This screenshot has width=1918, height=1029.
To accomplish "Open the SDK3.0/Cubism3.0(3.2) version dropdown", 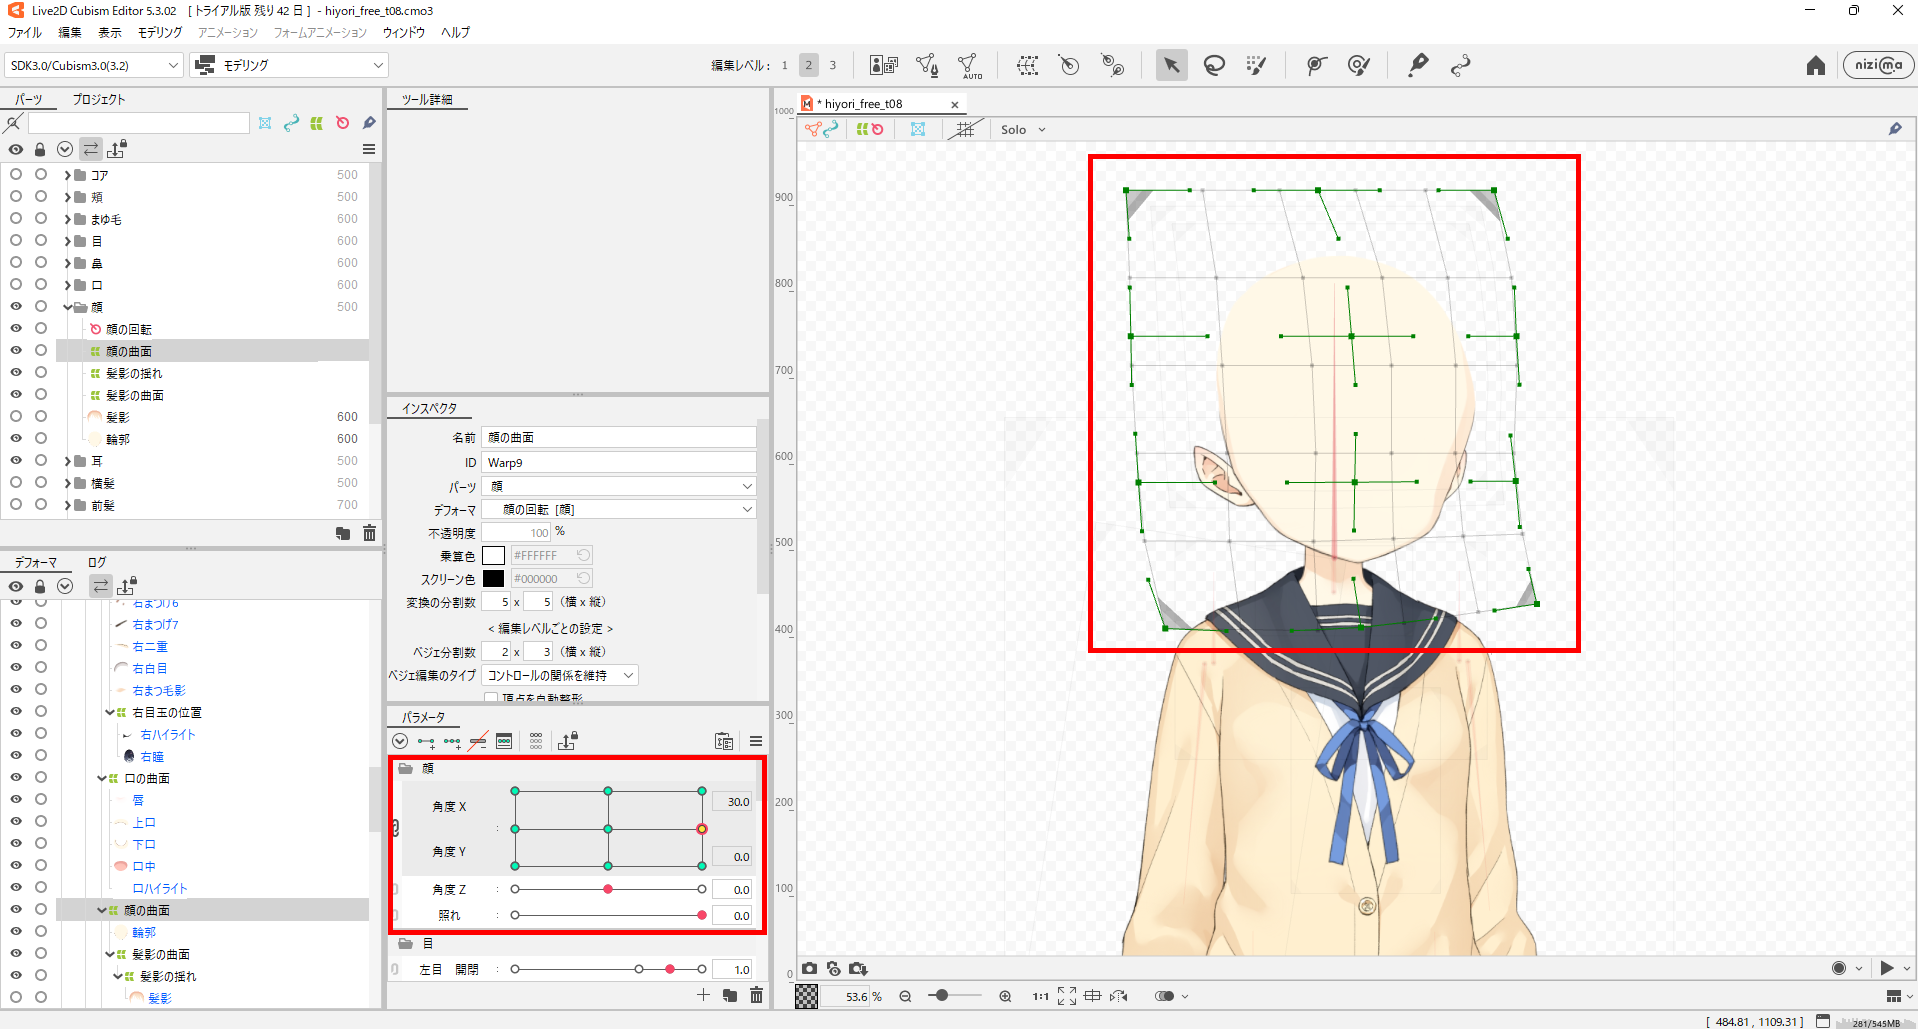I will pos(94,65).
